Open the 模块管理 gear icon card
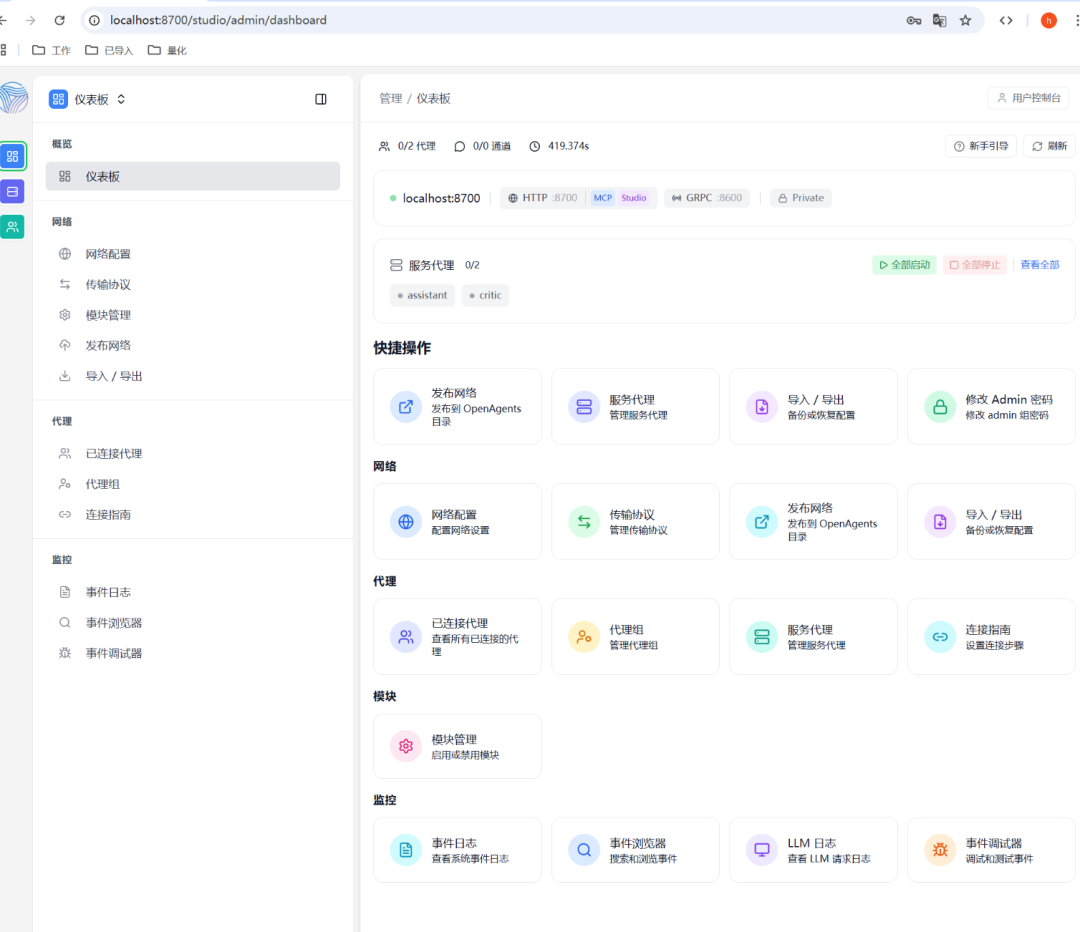 [x=457, y=746]
